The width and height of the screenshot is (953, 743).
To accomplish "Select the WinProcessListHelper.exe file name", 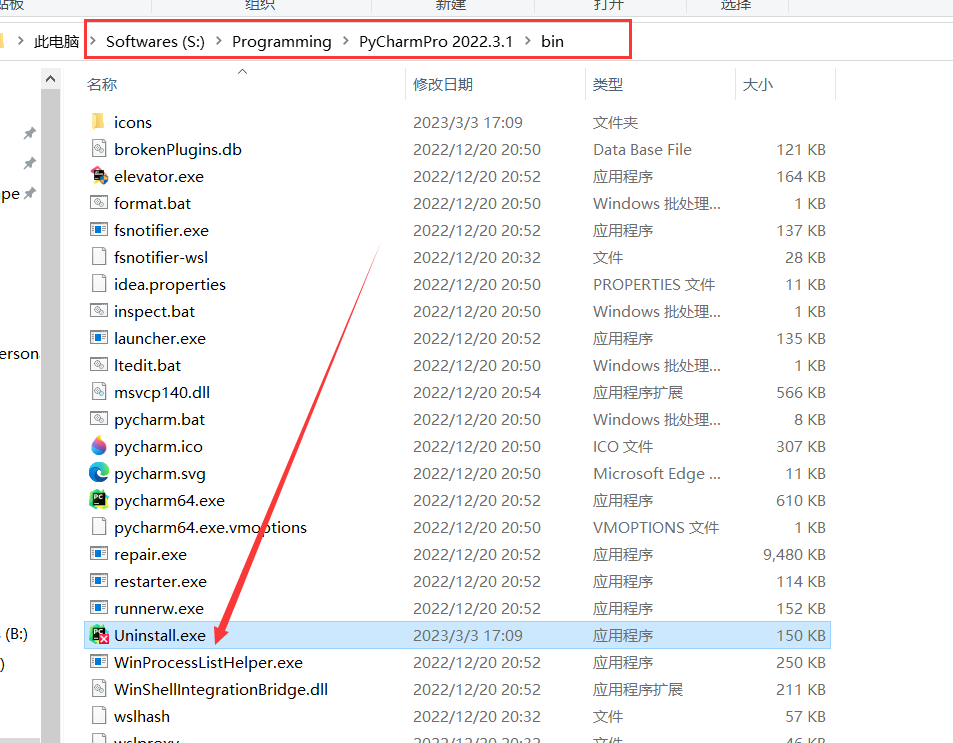I will coord(208,663).
